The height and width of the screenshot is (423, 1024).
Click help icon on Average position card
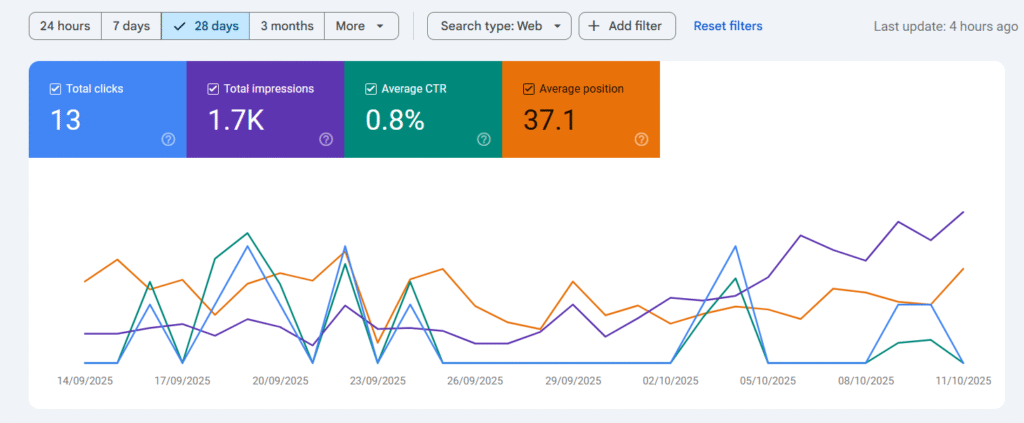(641, 140)
